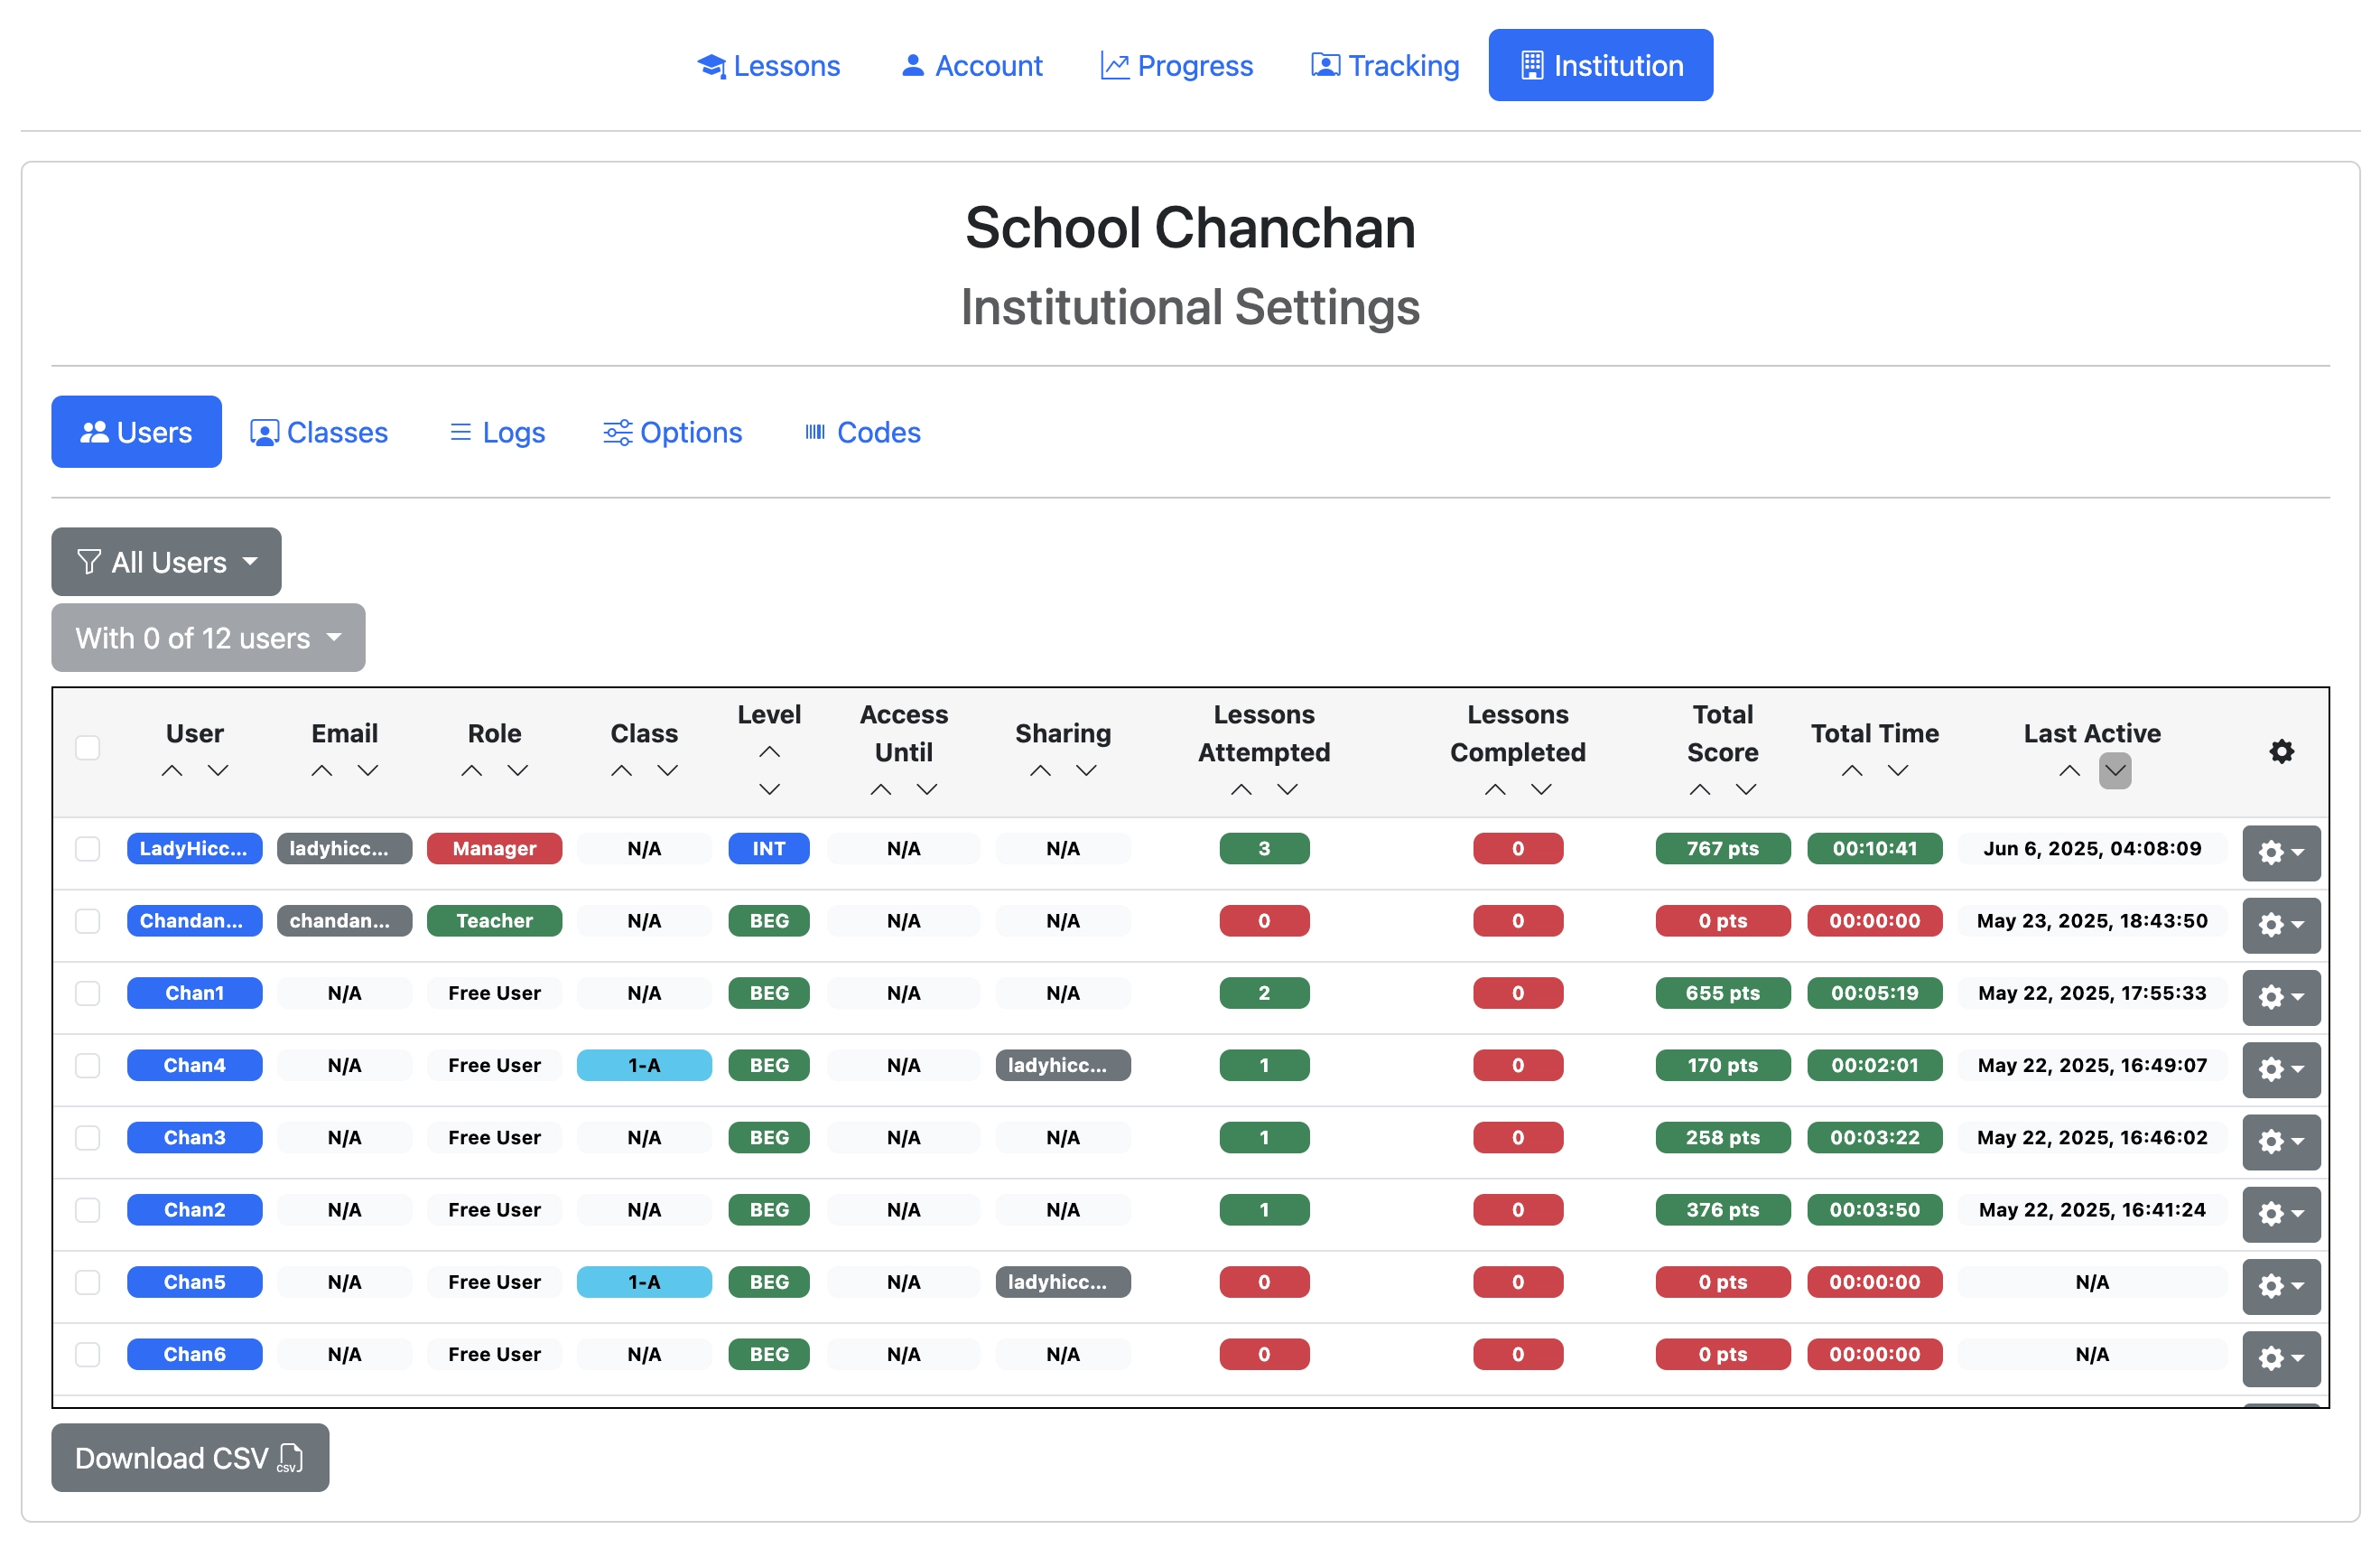
Task: Switch to the Logs sub-tab
Action: click(x=497, y=432)
